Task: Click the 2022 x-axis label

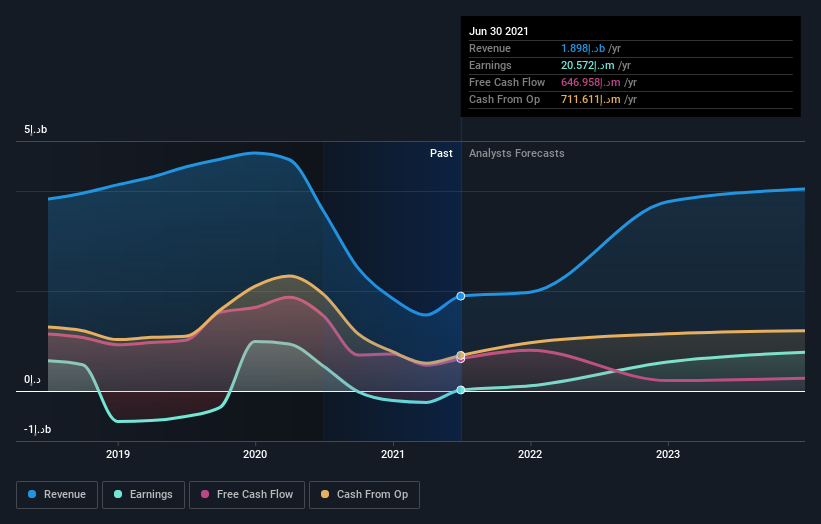Action: 530,454
